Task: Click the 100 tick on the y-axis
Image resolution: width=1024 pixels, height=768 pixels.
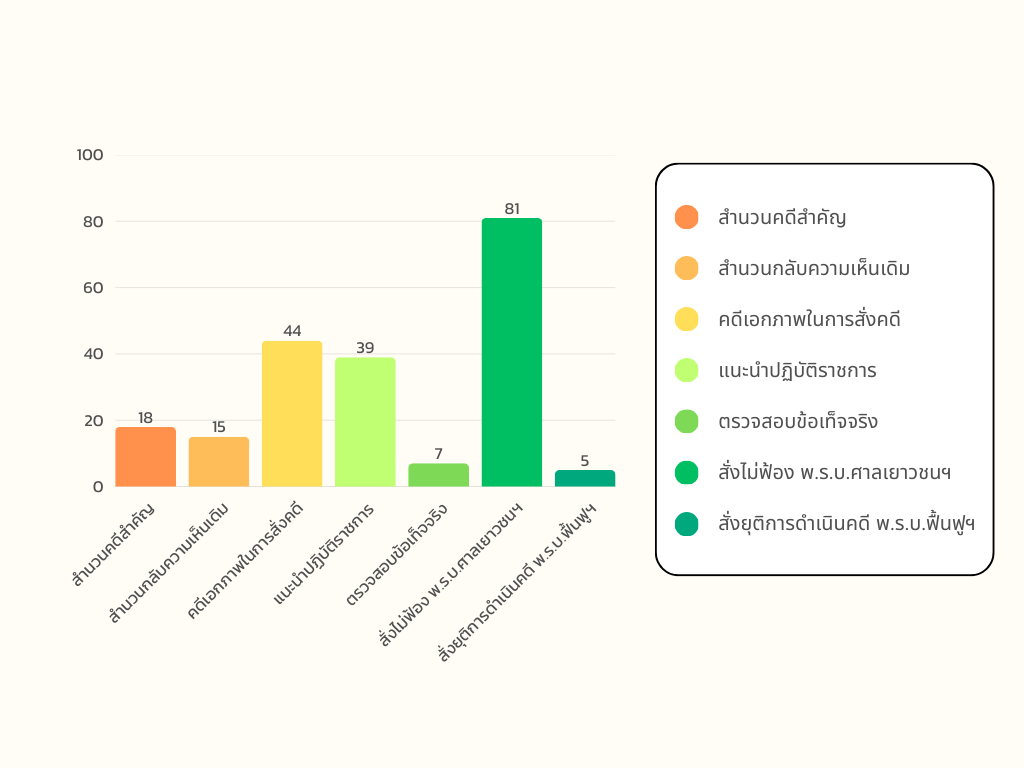Action: [90, 155]
